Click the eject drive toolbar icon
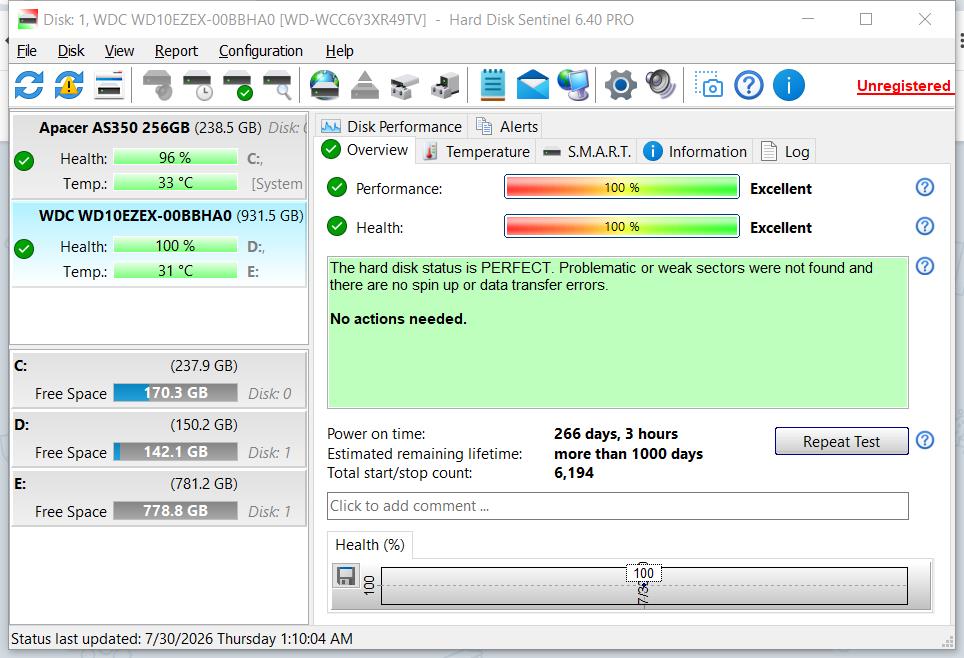964x658 pixels. tap(365, 85)
